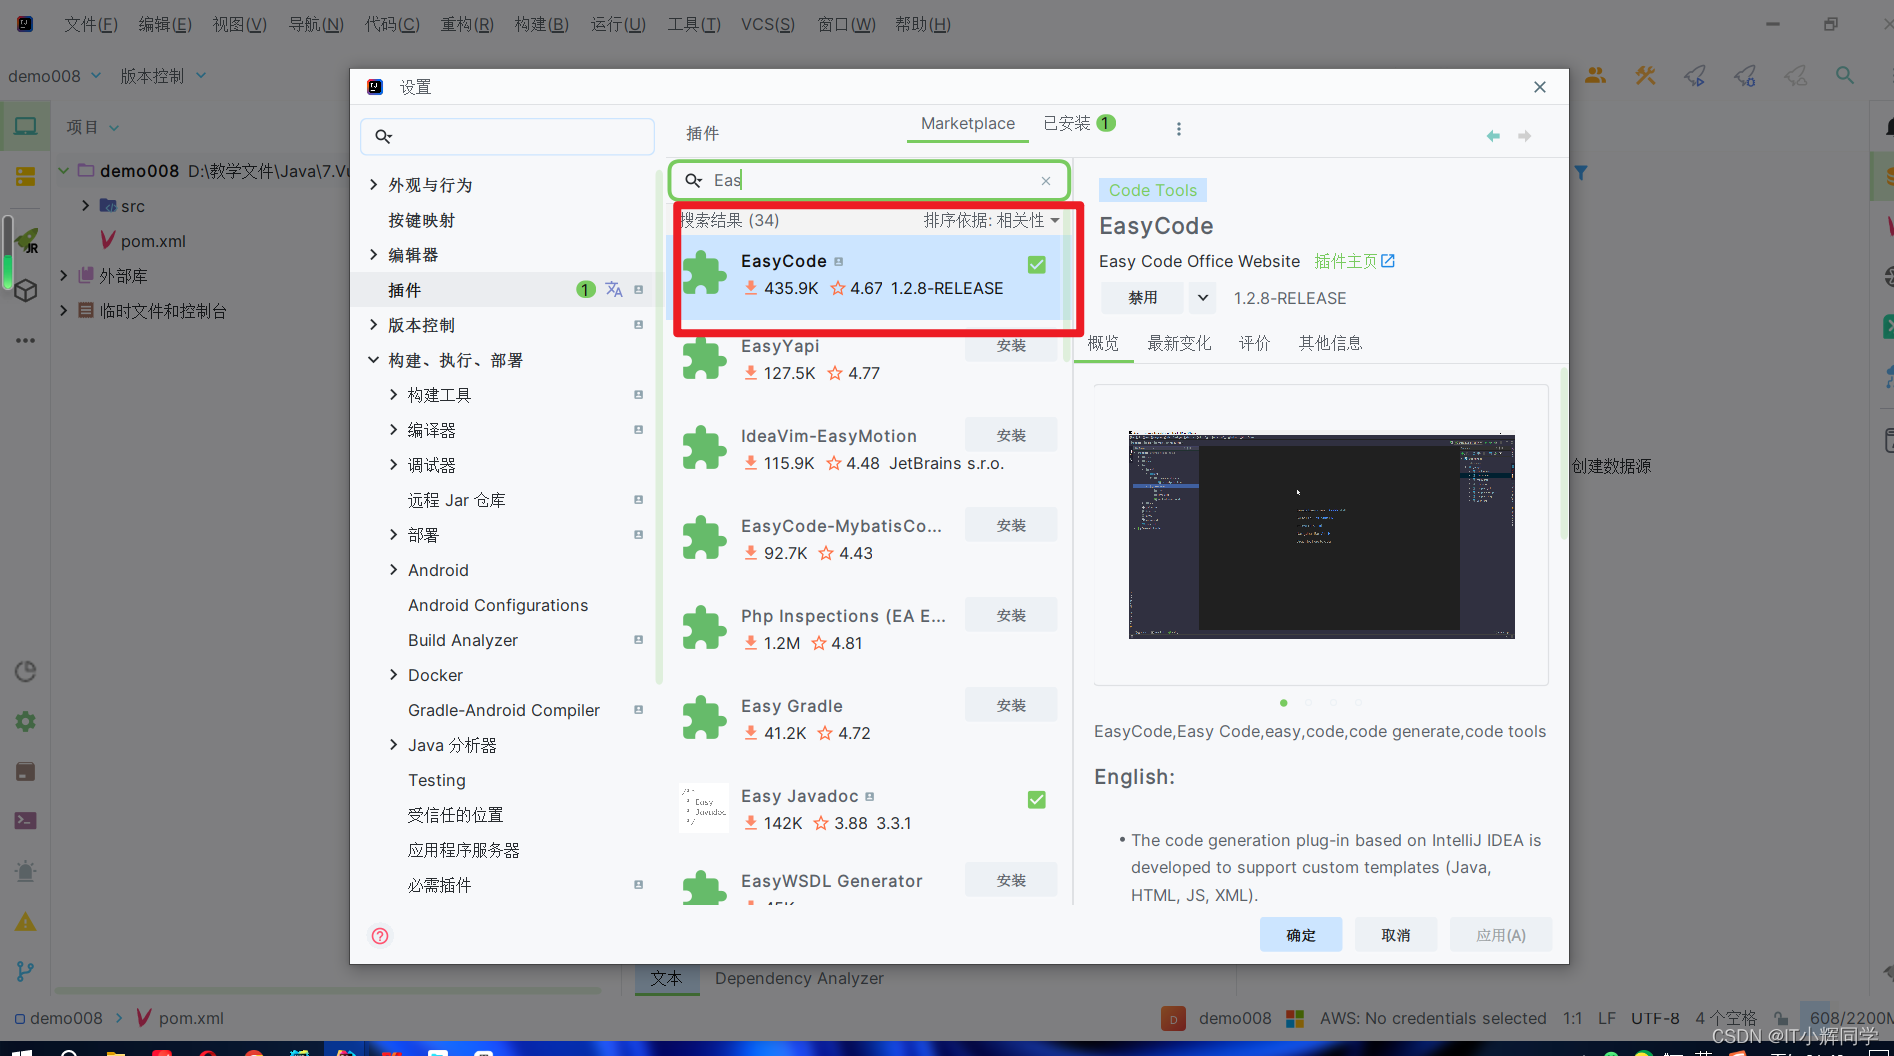Open the Git branch tool icon
Viewport: 1894px width, 1056px height.
25,971
